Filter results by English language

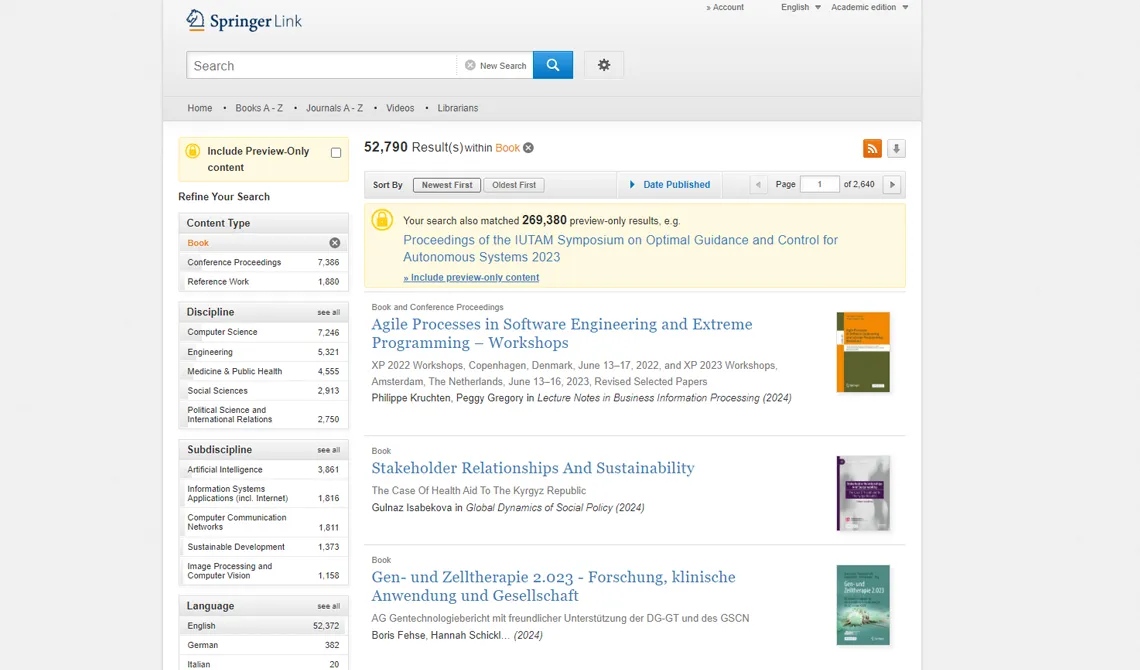point(263,626)
